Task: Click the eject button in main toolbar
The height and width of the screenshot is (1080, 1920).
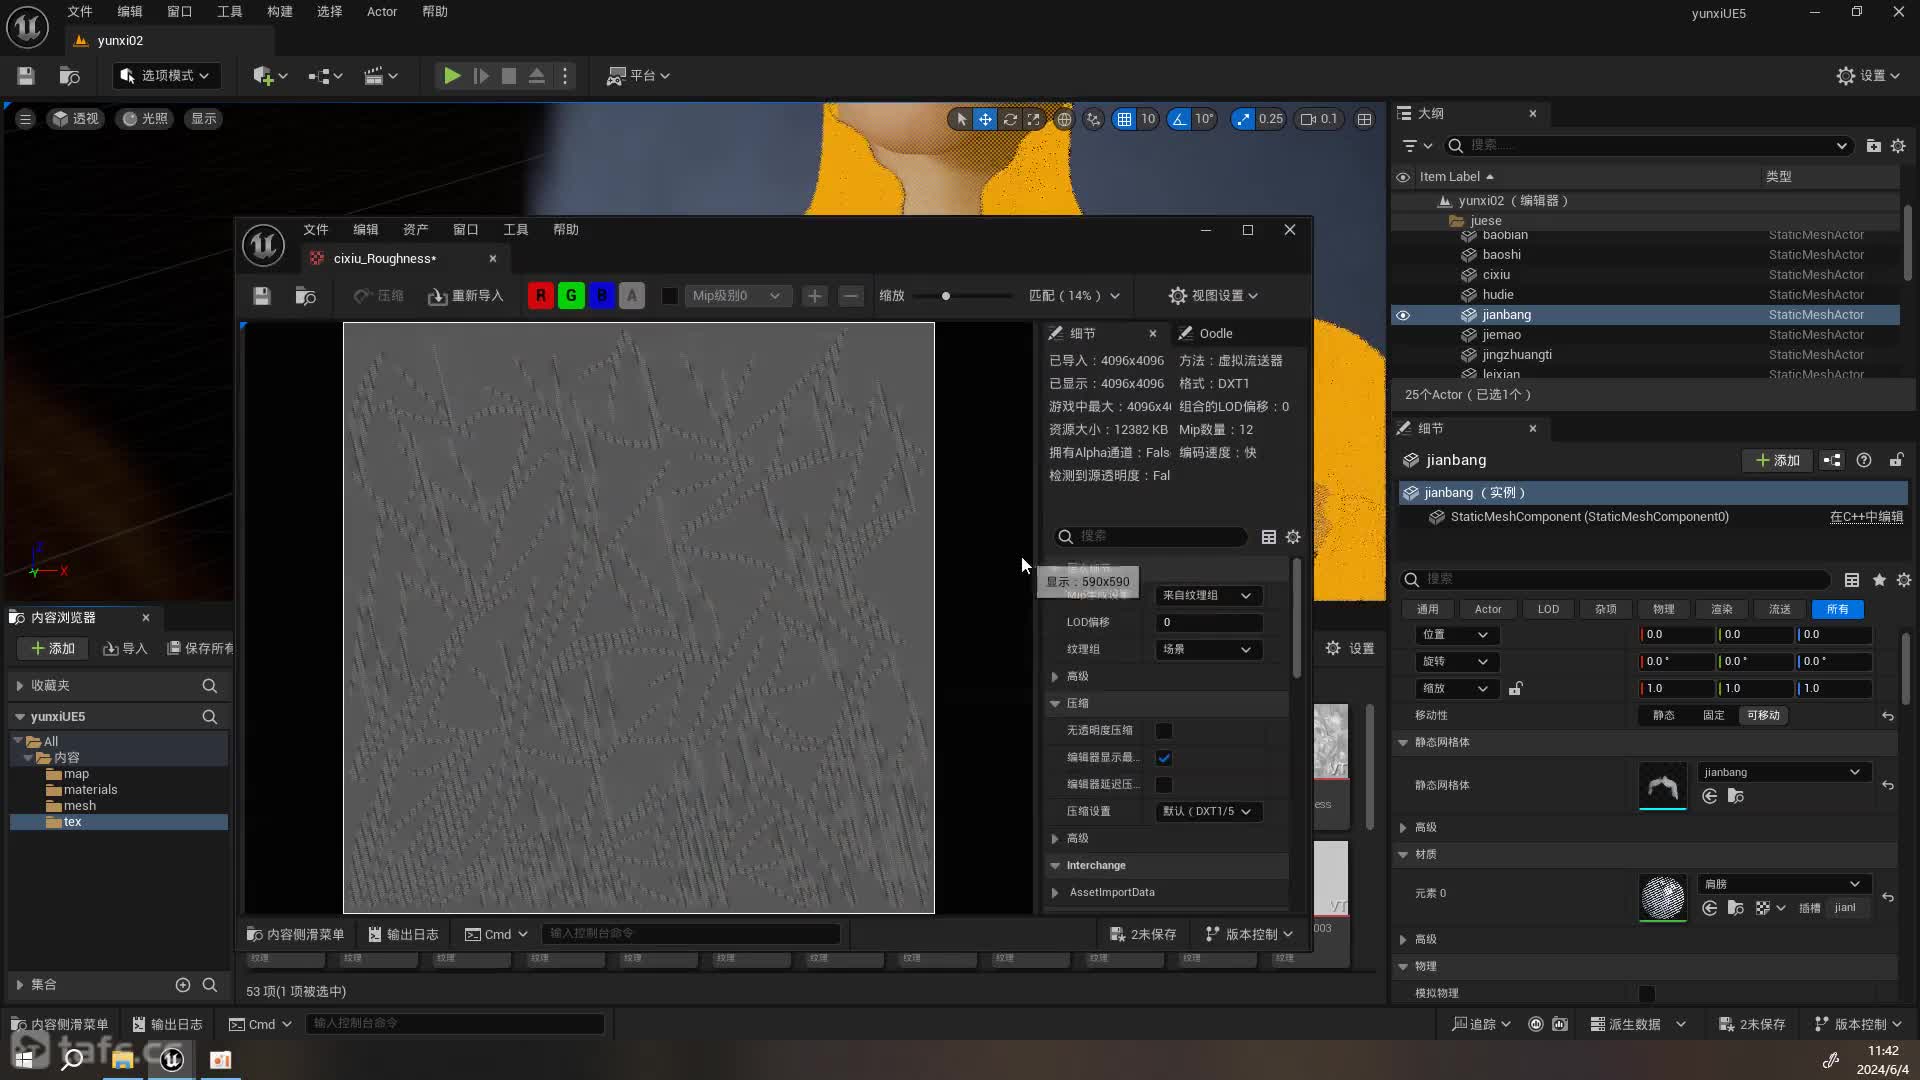Action: (x=537, y=76)
